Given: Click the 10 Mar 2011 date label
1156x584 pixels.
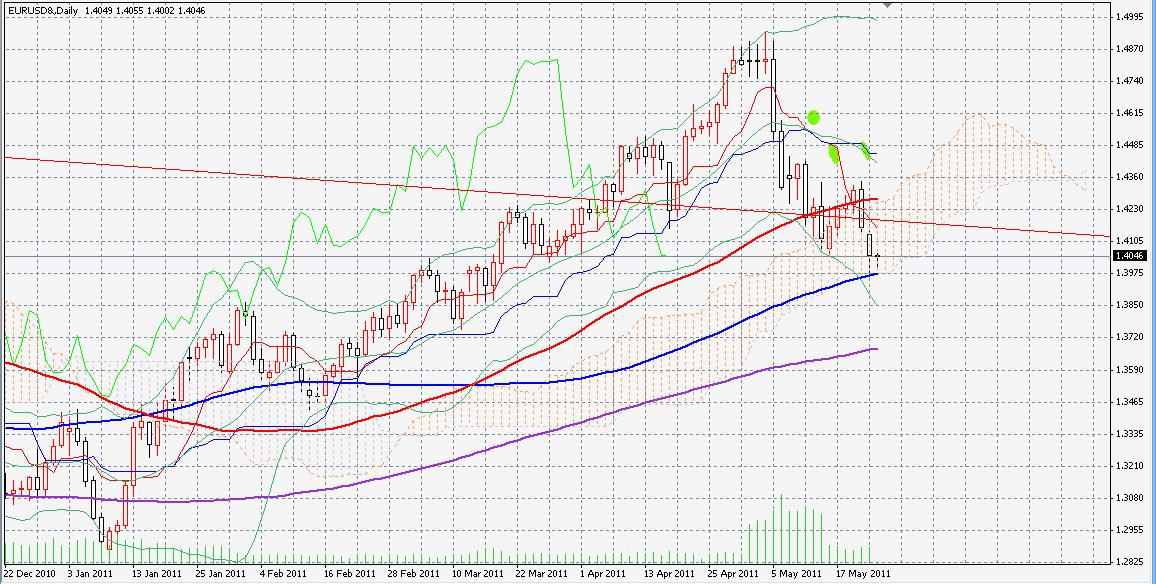Looking at the screenshot, I should pos(478,574).
